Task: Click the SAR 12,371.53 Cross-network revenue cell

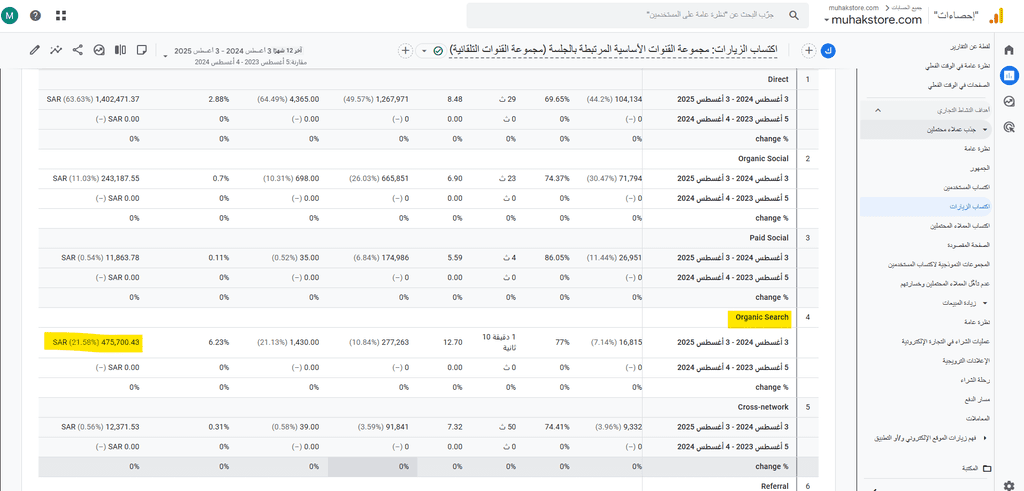Action: click(x=101, y=426)
